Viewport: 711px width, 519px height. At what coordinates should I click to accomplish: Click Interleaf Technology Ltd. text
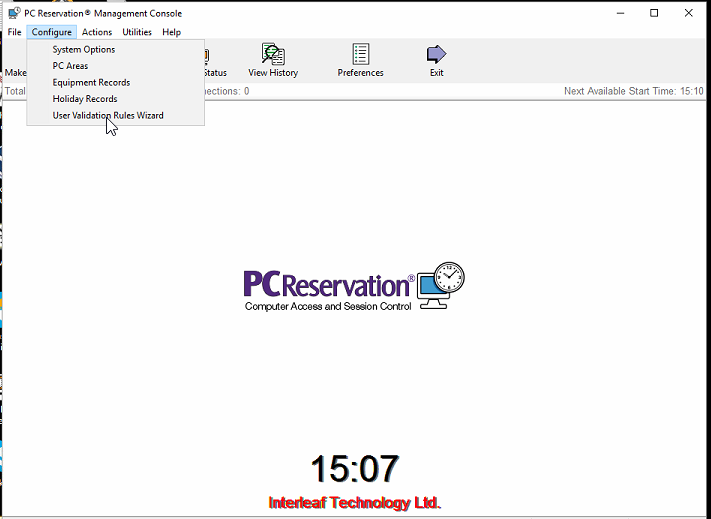tap(355, 502)
